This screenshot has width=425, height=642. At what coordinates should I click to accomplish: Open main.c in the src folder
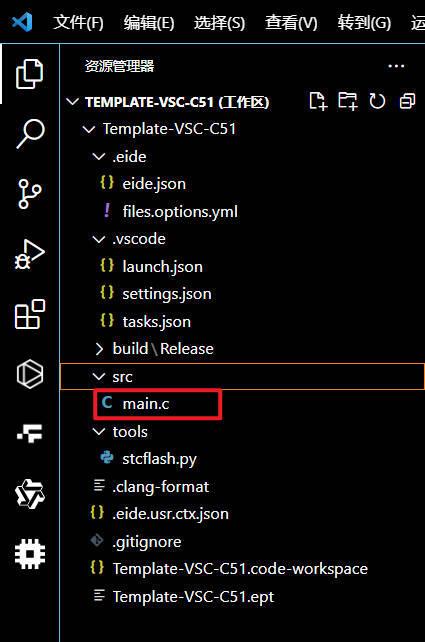[145, 404]
